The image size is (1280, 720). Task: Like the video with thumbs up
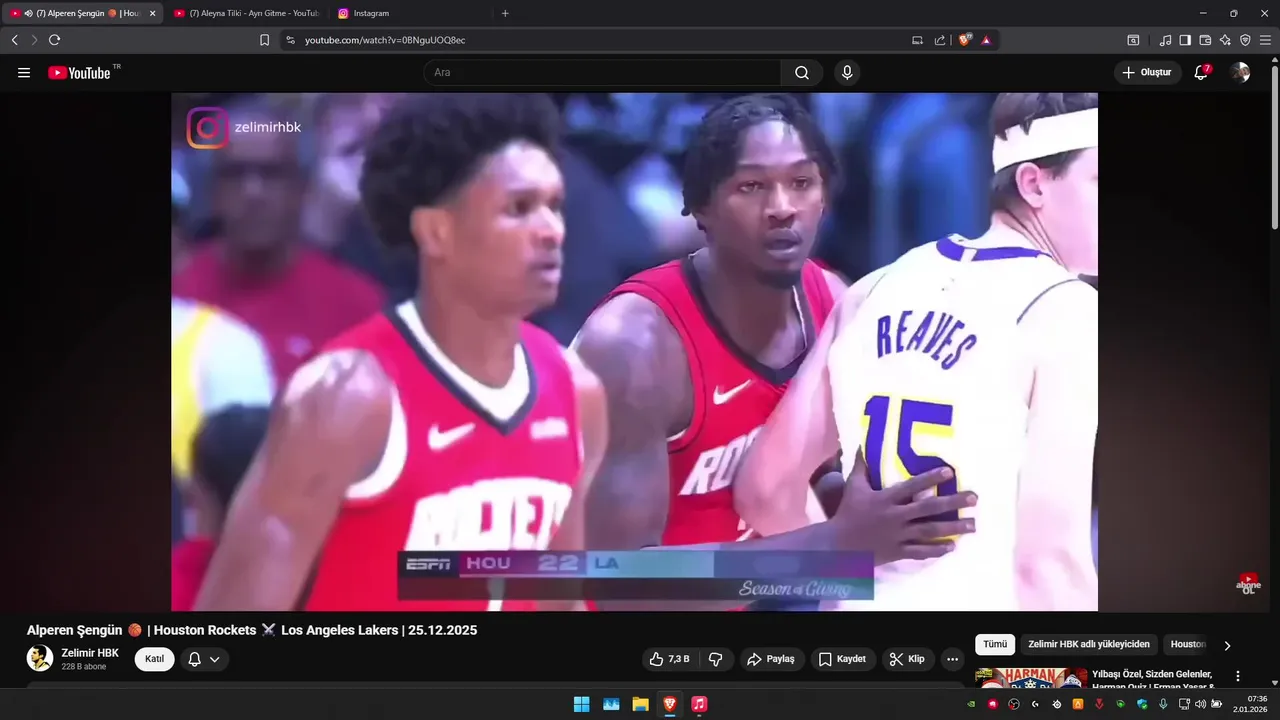[669, 659]
